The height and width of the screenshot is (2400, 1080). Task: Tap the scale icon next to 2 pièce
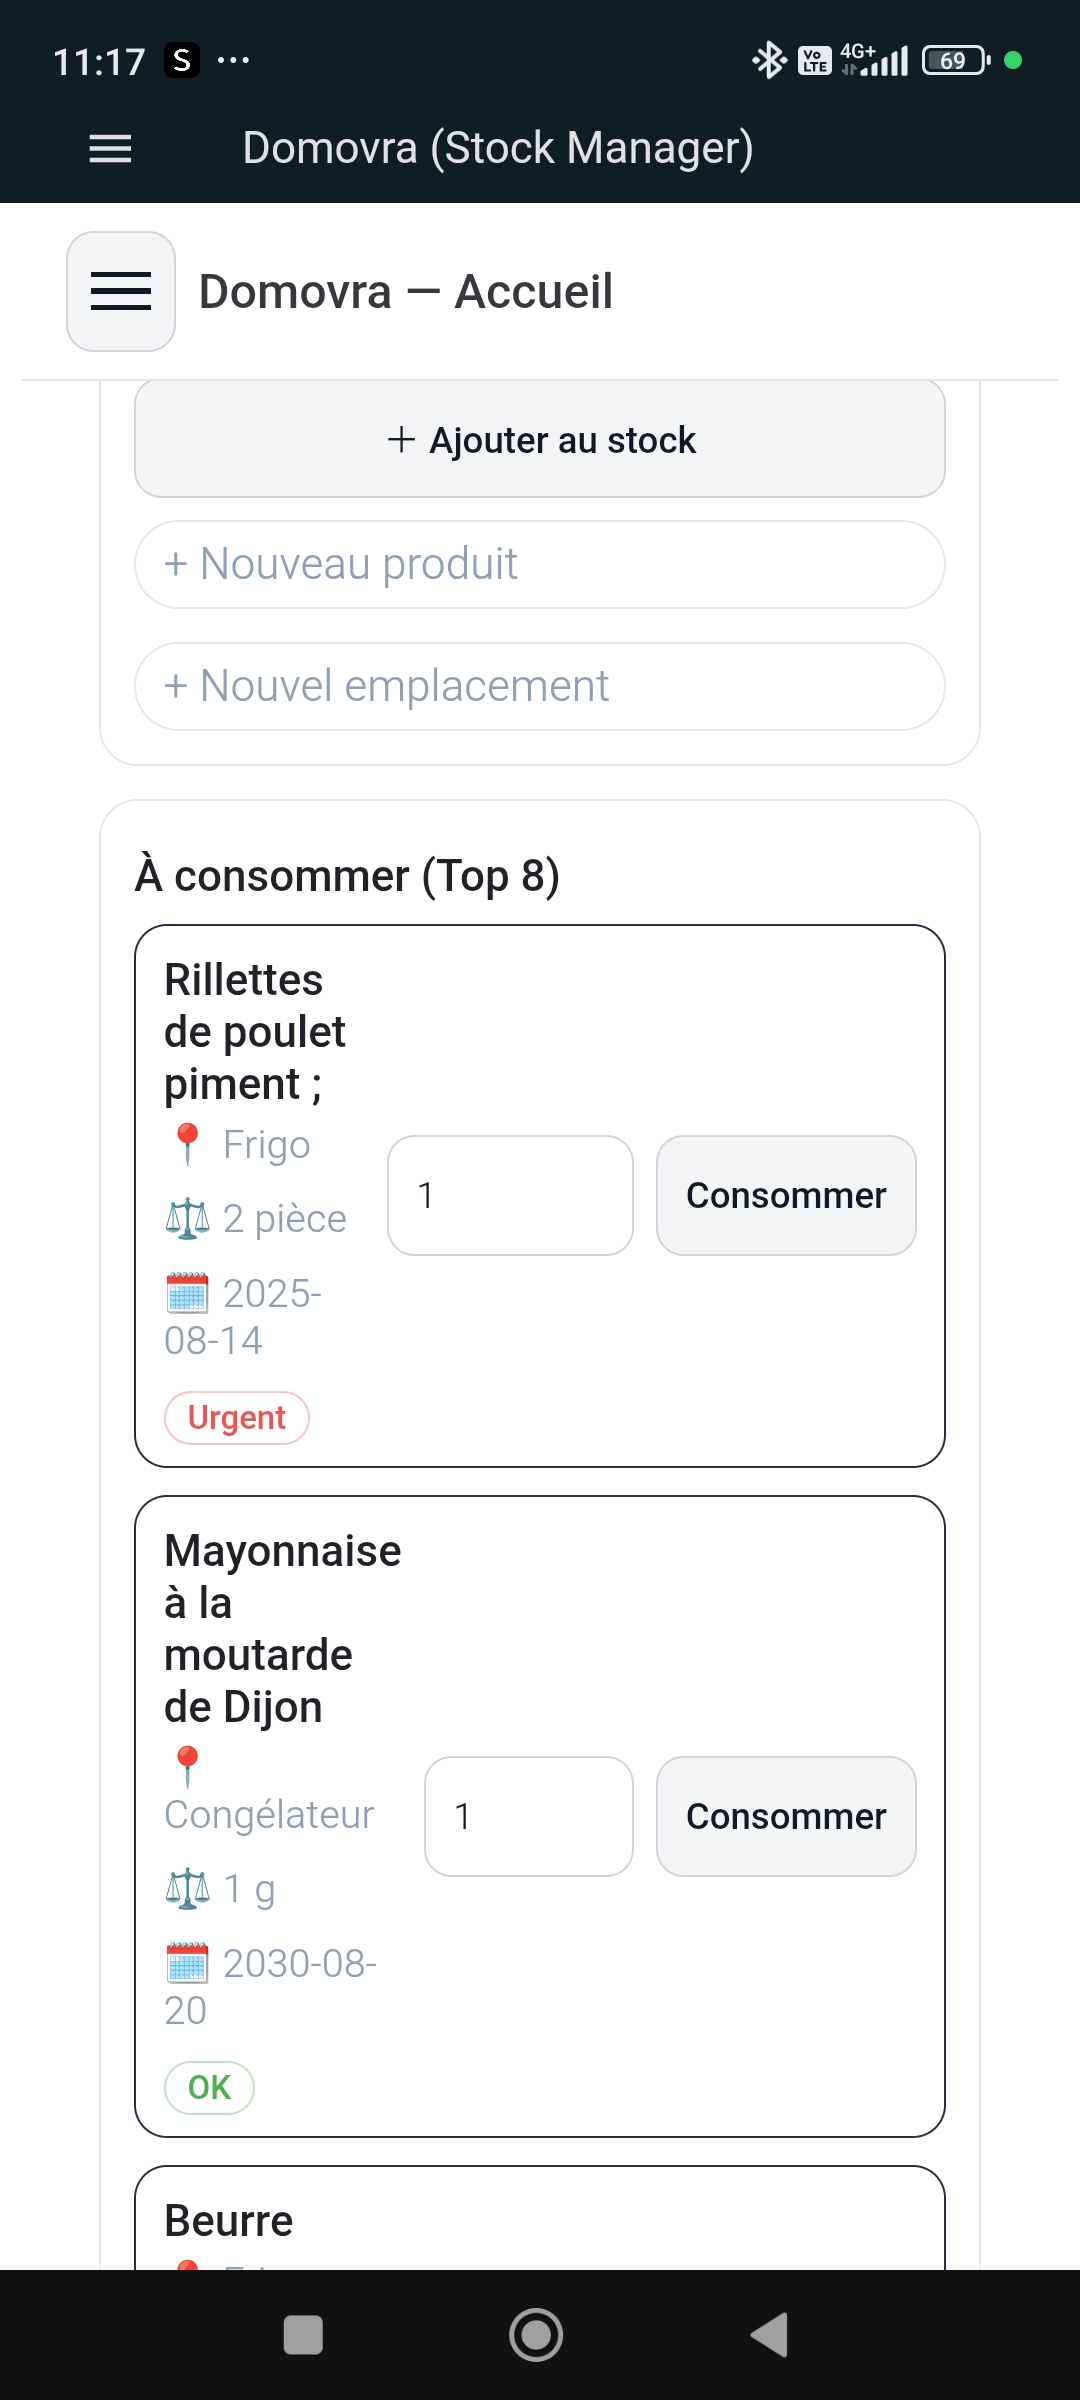click(x=187, y=1218)
